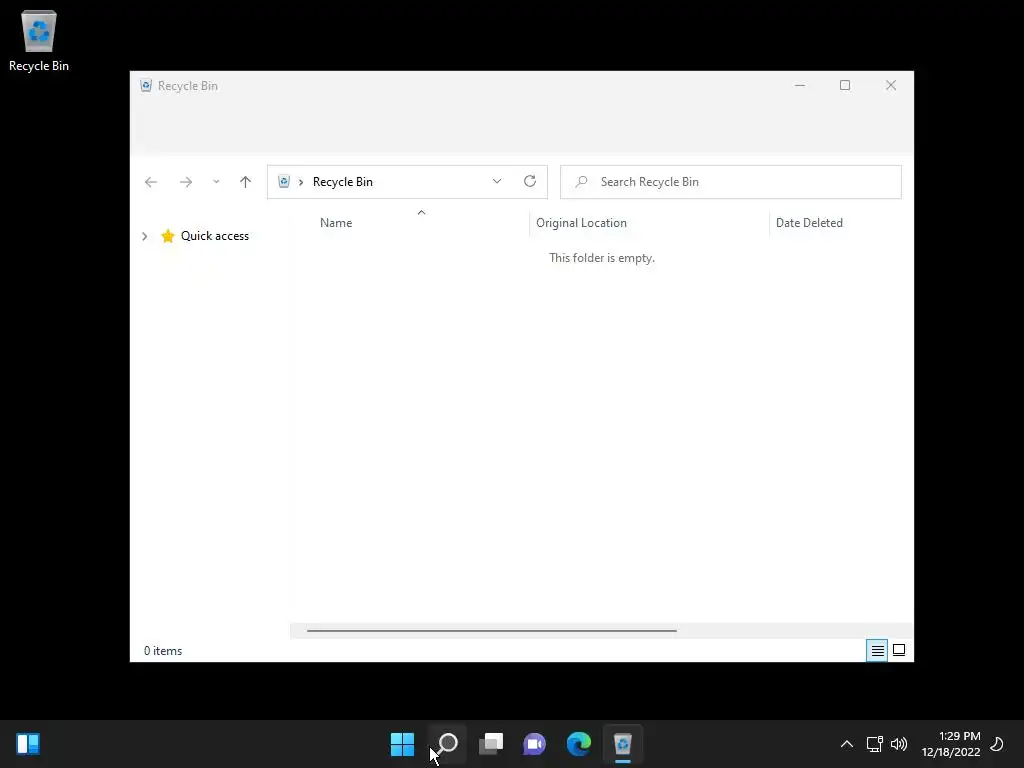Viewport: 1024px width, 768px height.
Task: Click the Recycle Bin address bar icon
Action: point(284,182)
